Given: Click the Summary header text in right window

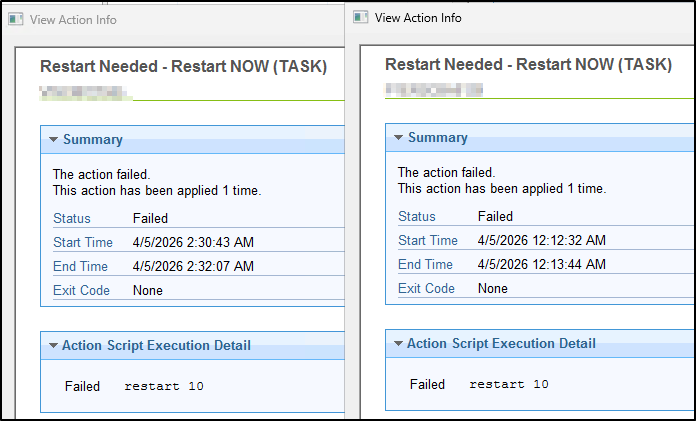Looking at the screenshot, I should point(438,138).
